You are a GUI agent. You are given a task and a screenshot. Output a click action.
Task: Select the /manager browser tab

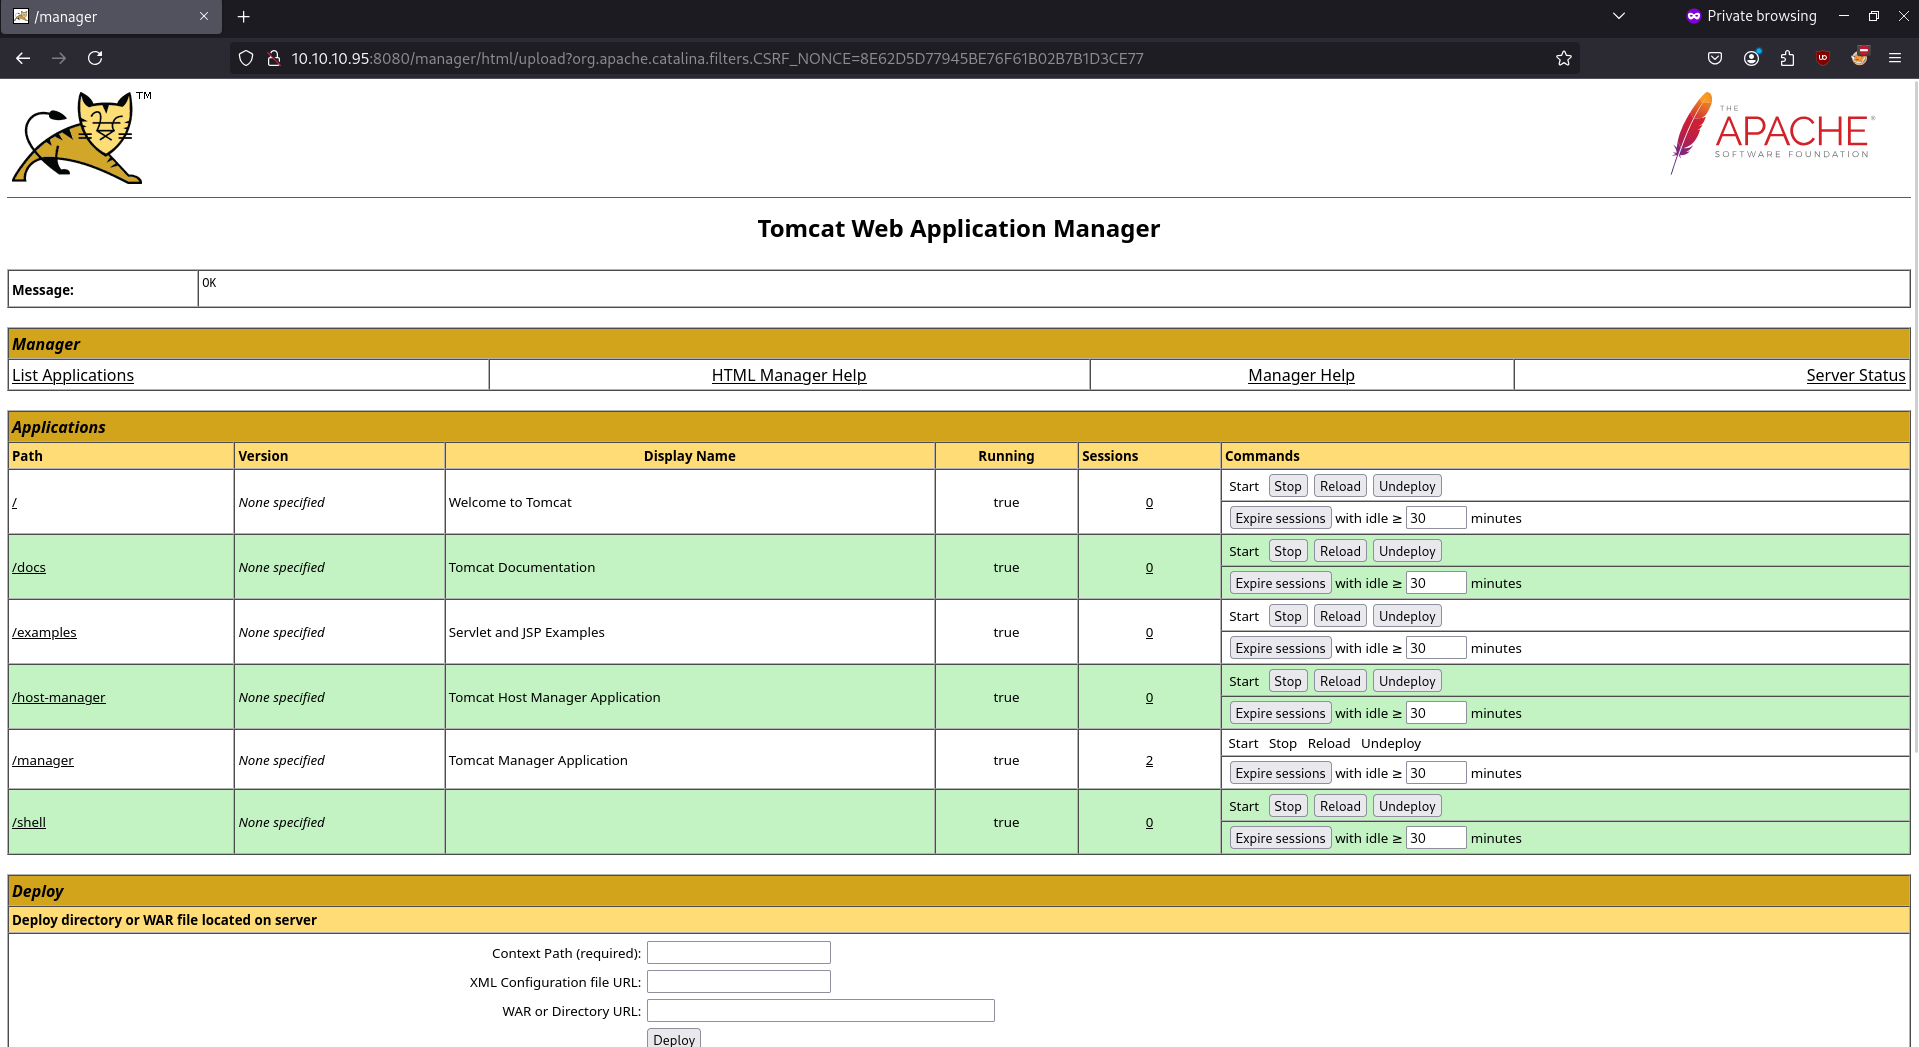point(111,17)
